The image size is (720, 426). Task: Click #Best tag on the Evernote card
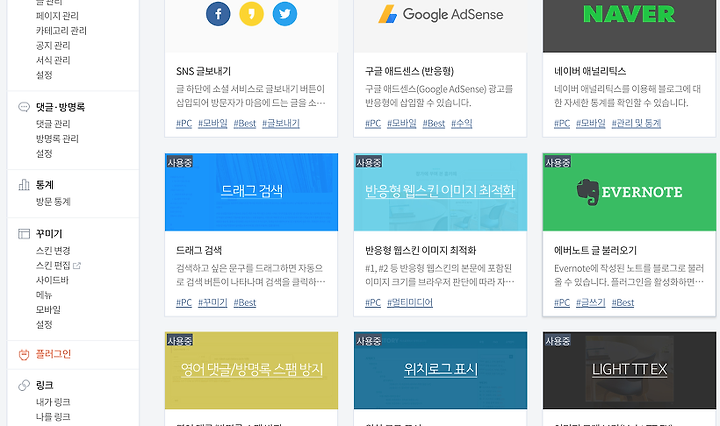tap(623, 303)
